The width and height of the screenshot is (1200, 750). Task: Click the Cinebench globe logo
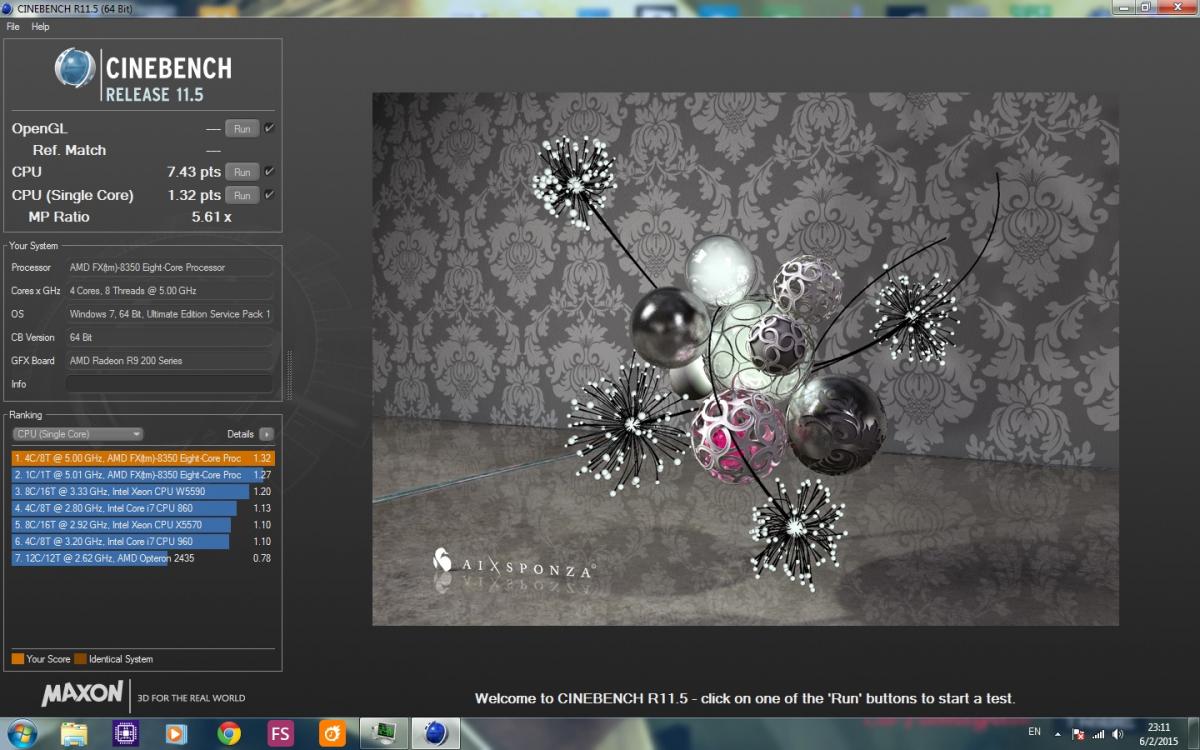coord(74,69)
